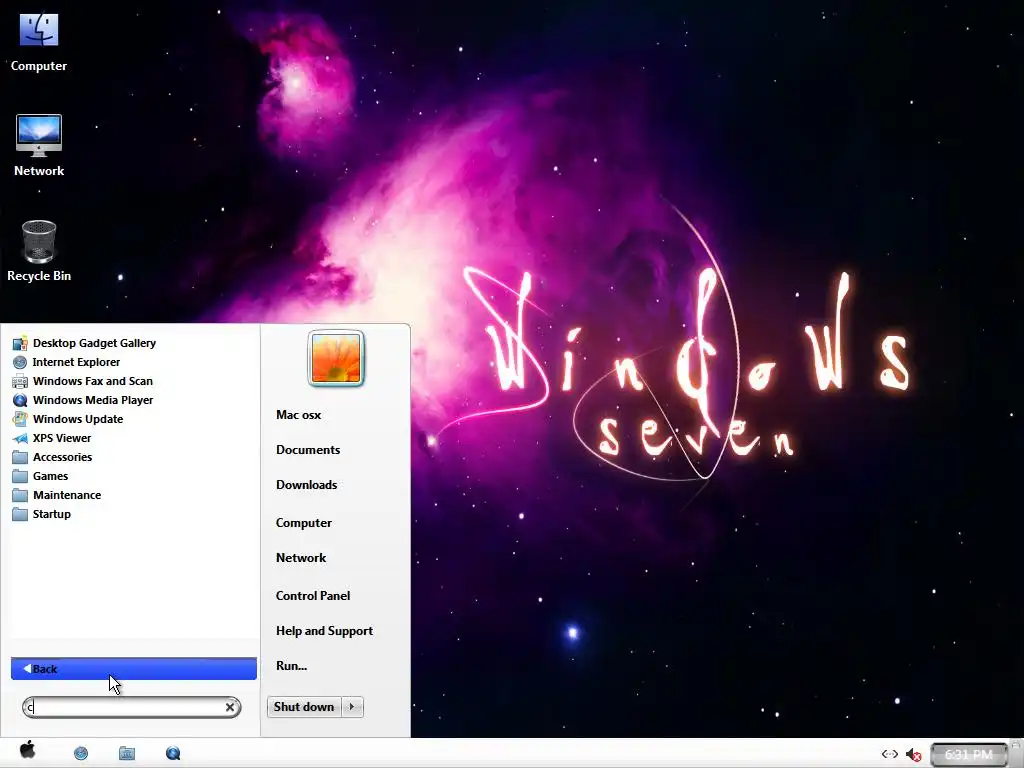Click the Windows Media Player list icon

[20, 400]
